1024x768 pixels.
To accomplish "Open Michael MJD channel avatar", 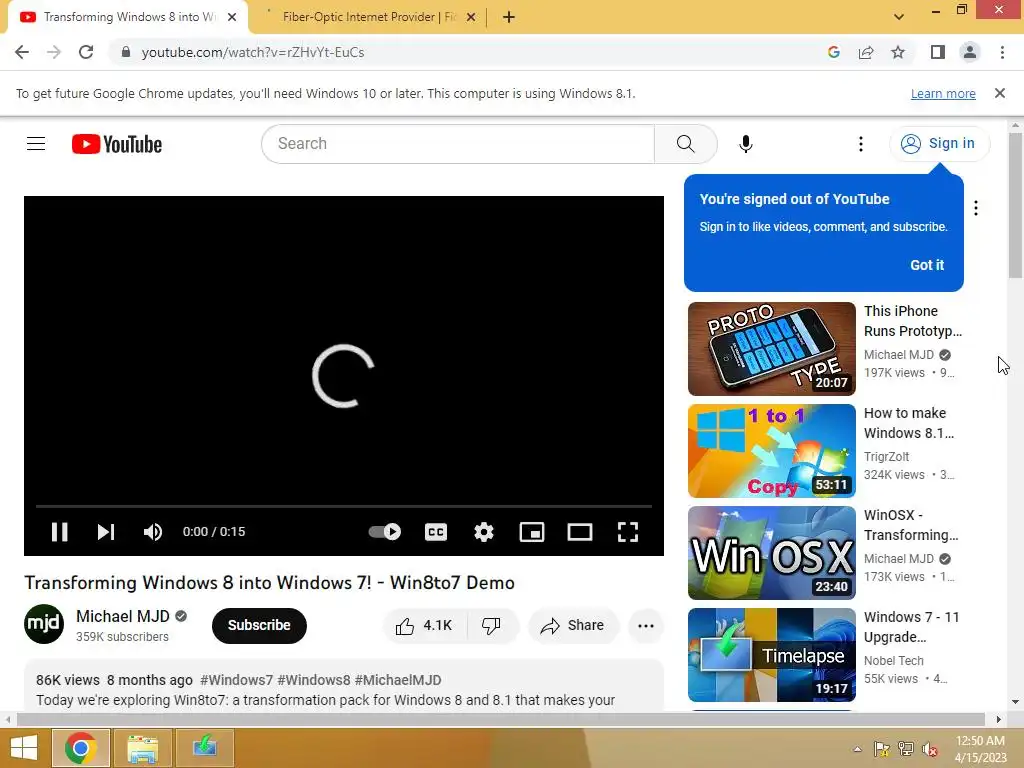I will coord(44,624).
